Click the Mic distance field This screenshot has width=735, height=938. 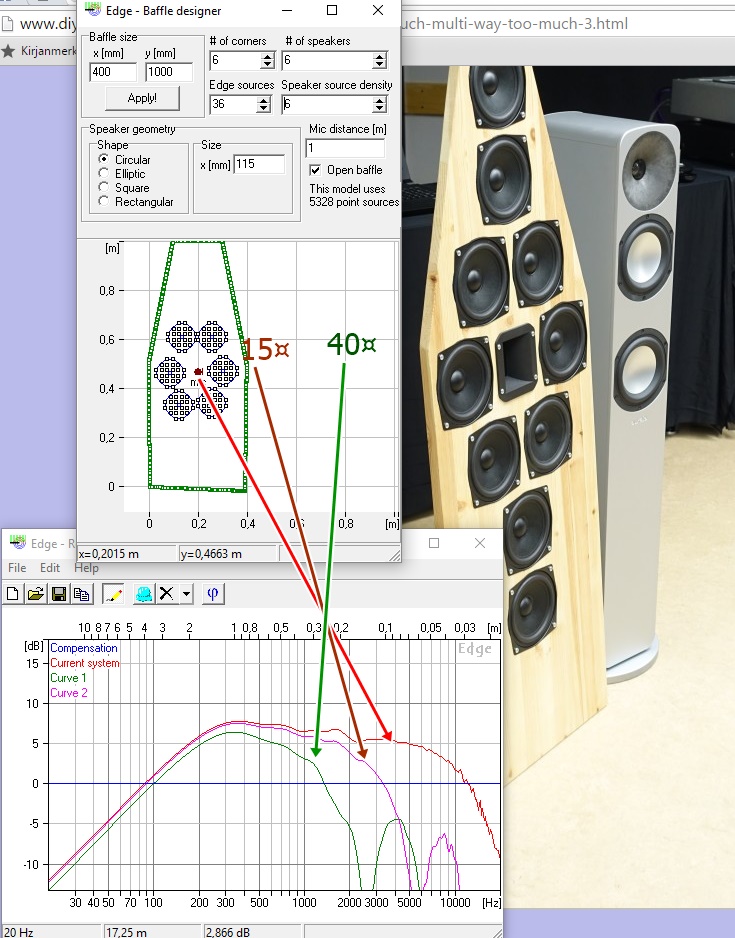pyautogui.click(x=344, y=148)
